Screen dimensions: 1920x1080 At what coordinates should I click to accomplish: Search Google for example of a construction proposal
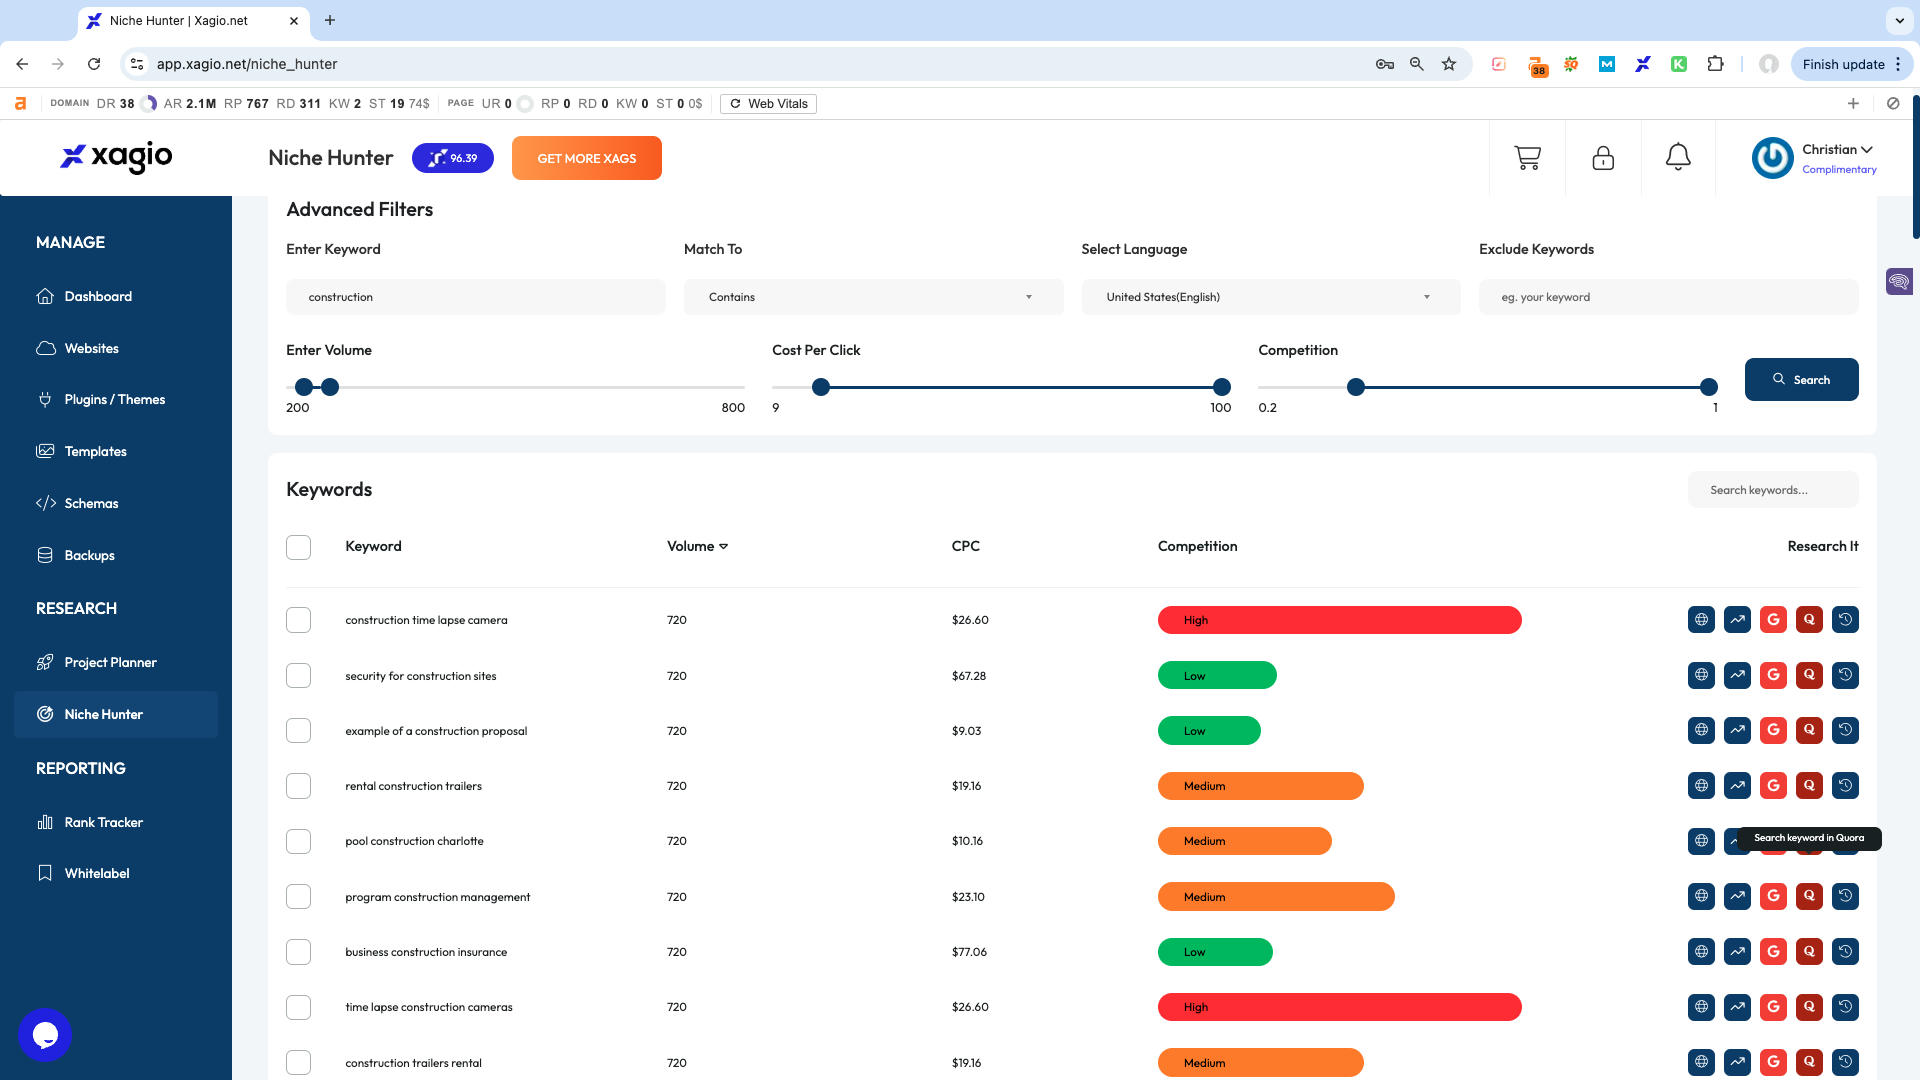pos(1773,731)
